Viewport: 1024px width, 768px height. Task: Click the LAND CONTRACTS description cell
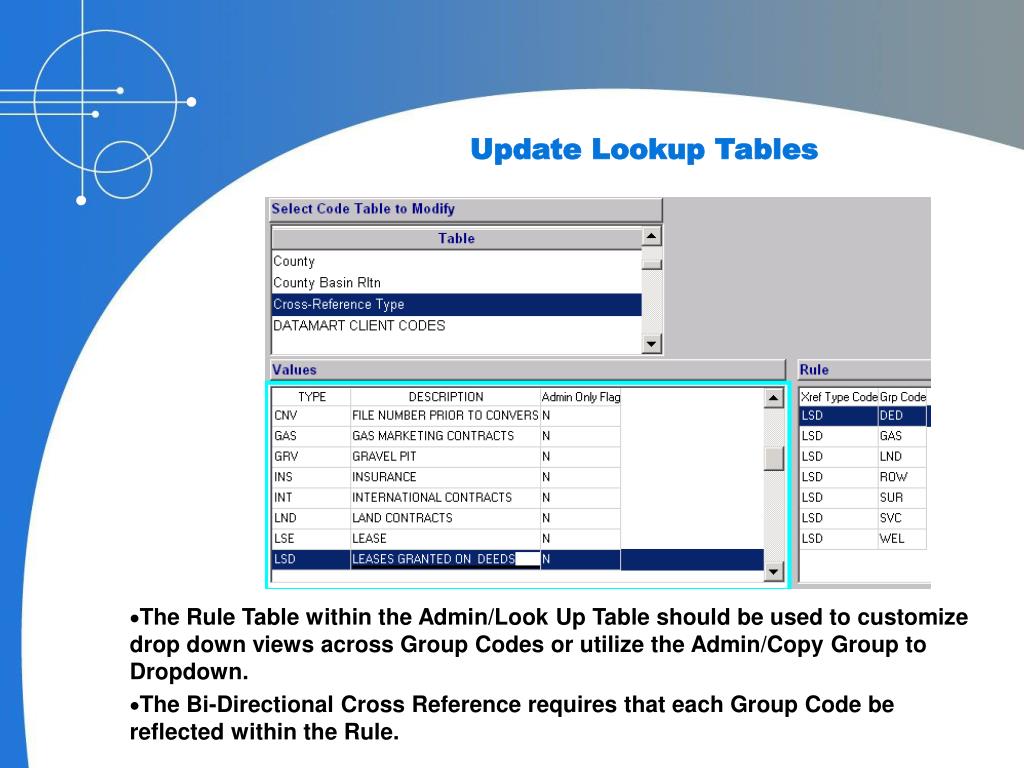pyautogui.click(x=445, y=518)
